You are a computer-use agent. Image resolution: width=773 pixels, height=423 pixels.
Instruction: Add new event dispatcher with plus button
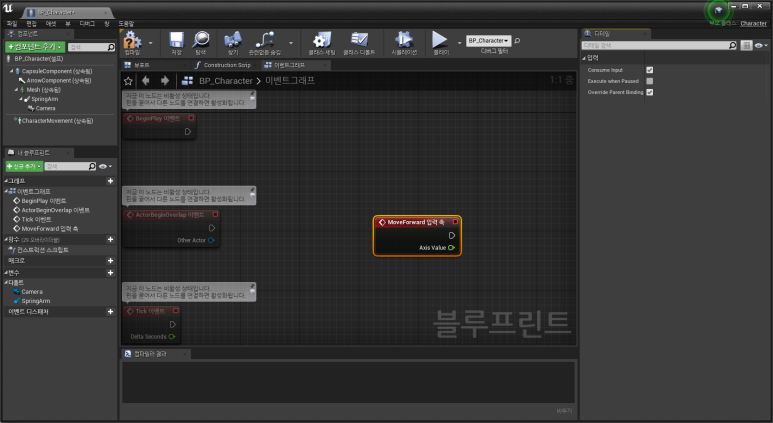pyautogui.click(x=110, y=312)
